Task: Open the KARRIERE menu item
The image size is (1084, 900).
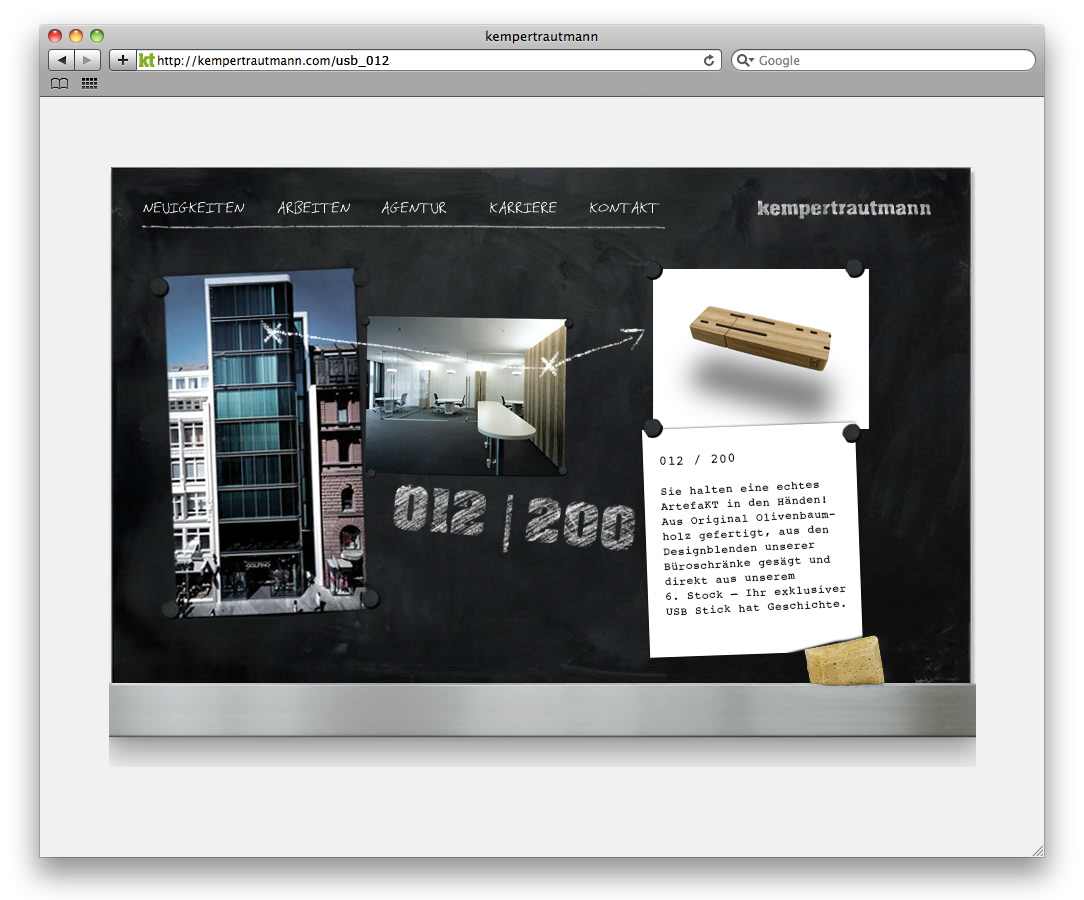Action: [x=523, y=207]
